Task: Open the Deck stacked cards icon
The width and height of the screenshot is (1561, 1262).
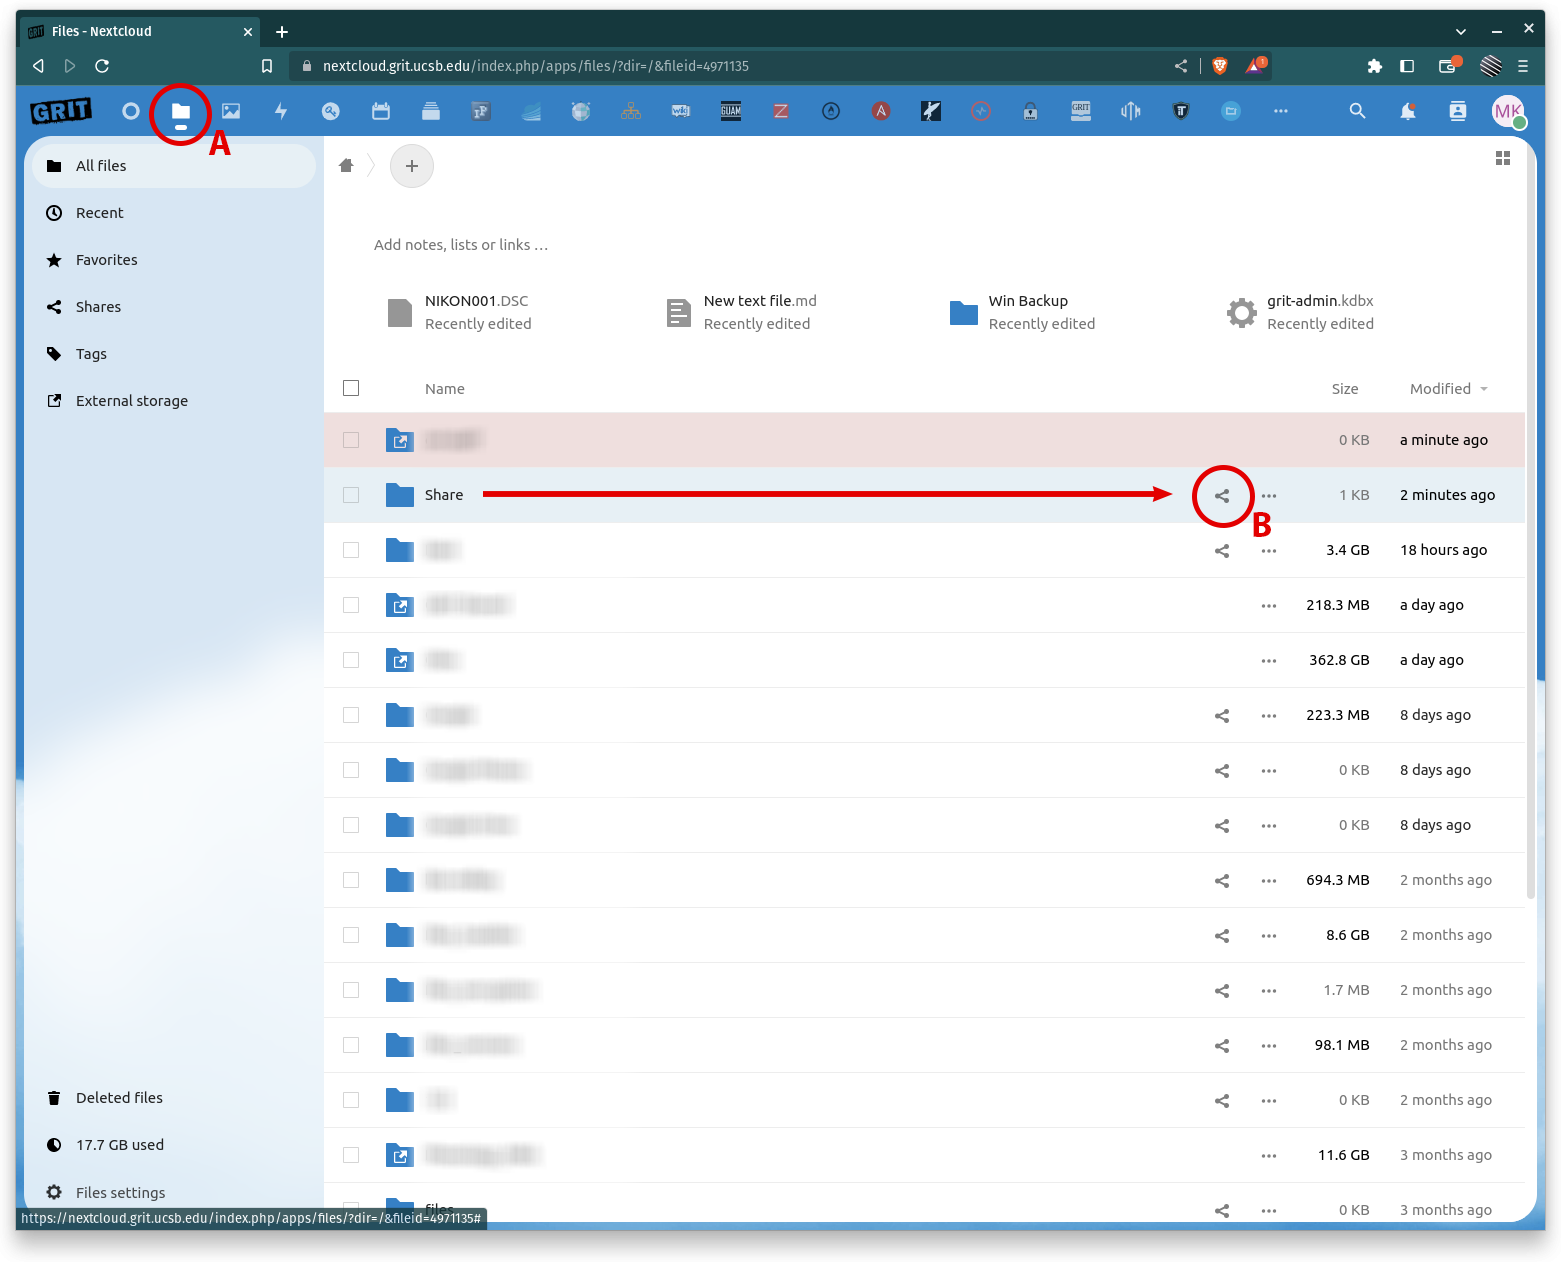Action: click(x=431, y=111)
